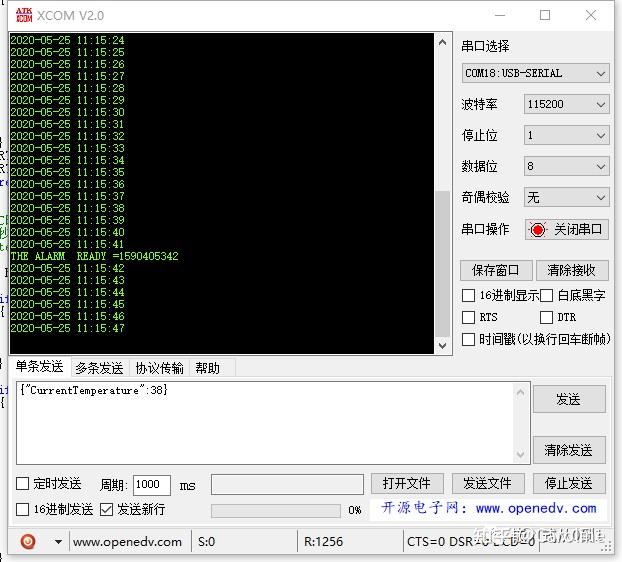Switch to the 多条发送 multi send tab

point(99,368)
